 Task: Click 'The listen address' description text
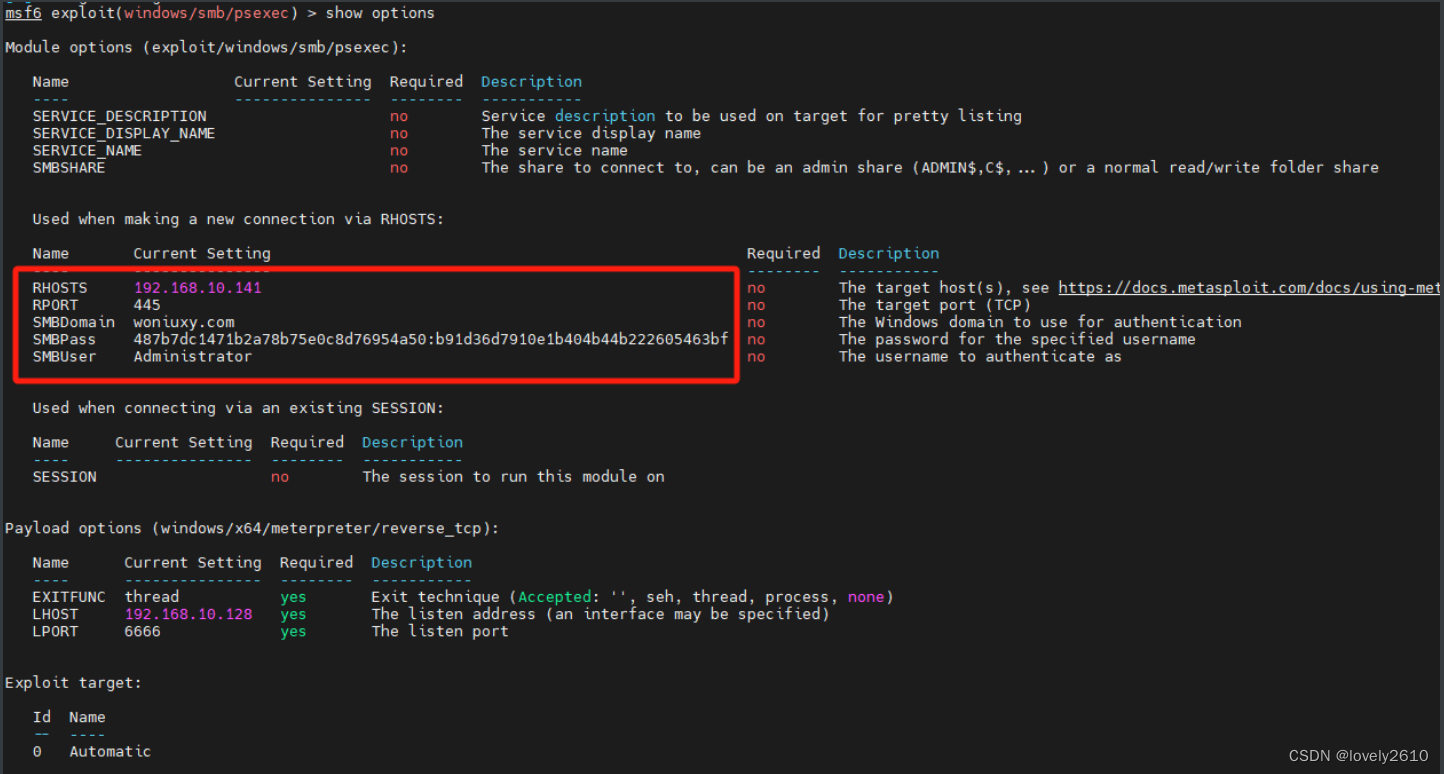(600, 614)
